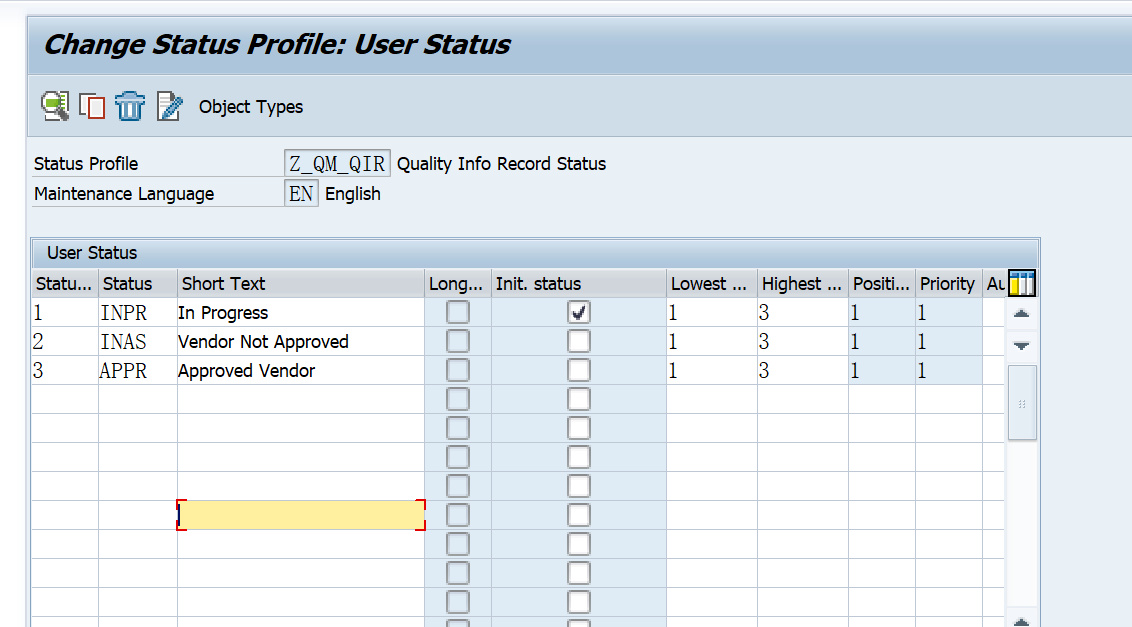
Task: Check Long text box for In Progress
Action: 458,313
